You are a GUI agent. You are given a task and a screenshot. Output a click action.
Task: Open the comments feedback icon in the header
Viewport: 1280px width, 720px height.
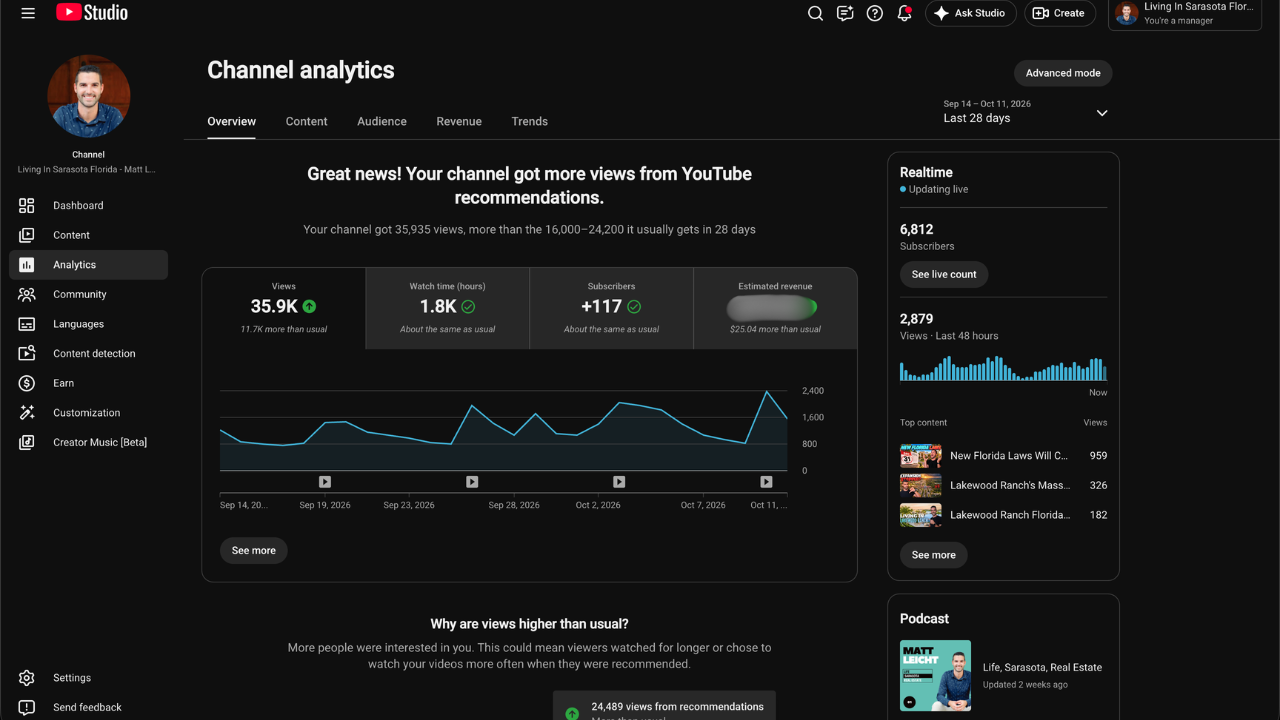click(845, 13)
